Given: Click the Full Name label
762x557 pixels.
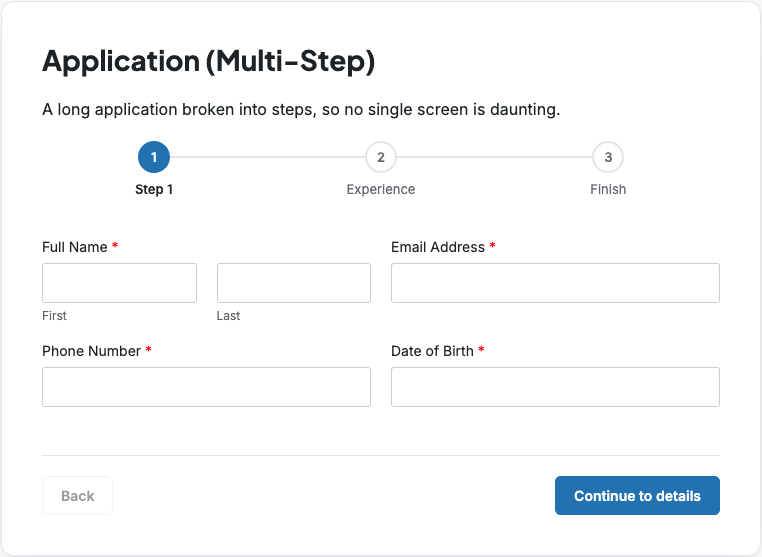Looking at the screenshot, I should [x=75, y=247].
